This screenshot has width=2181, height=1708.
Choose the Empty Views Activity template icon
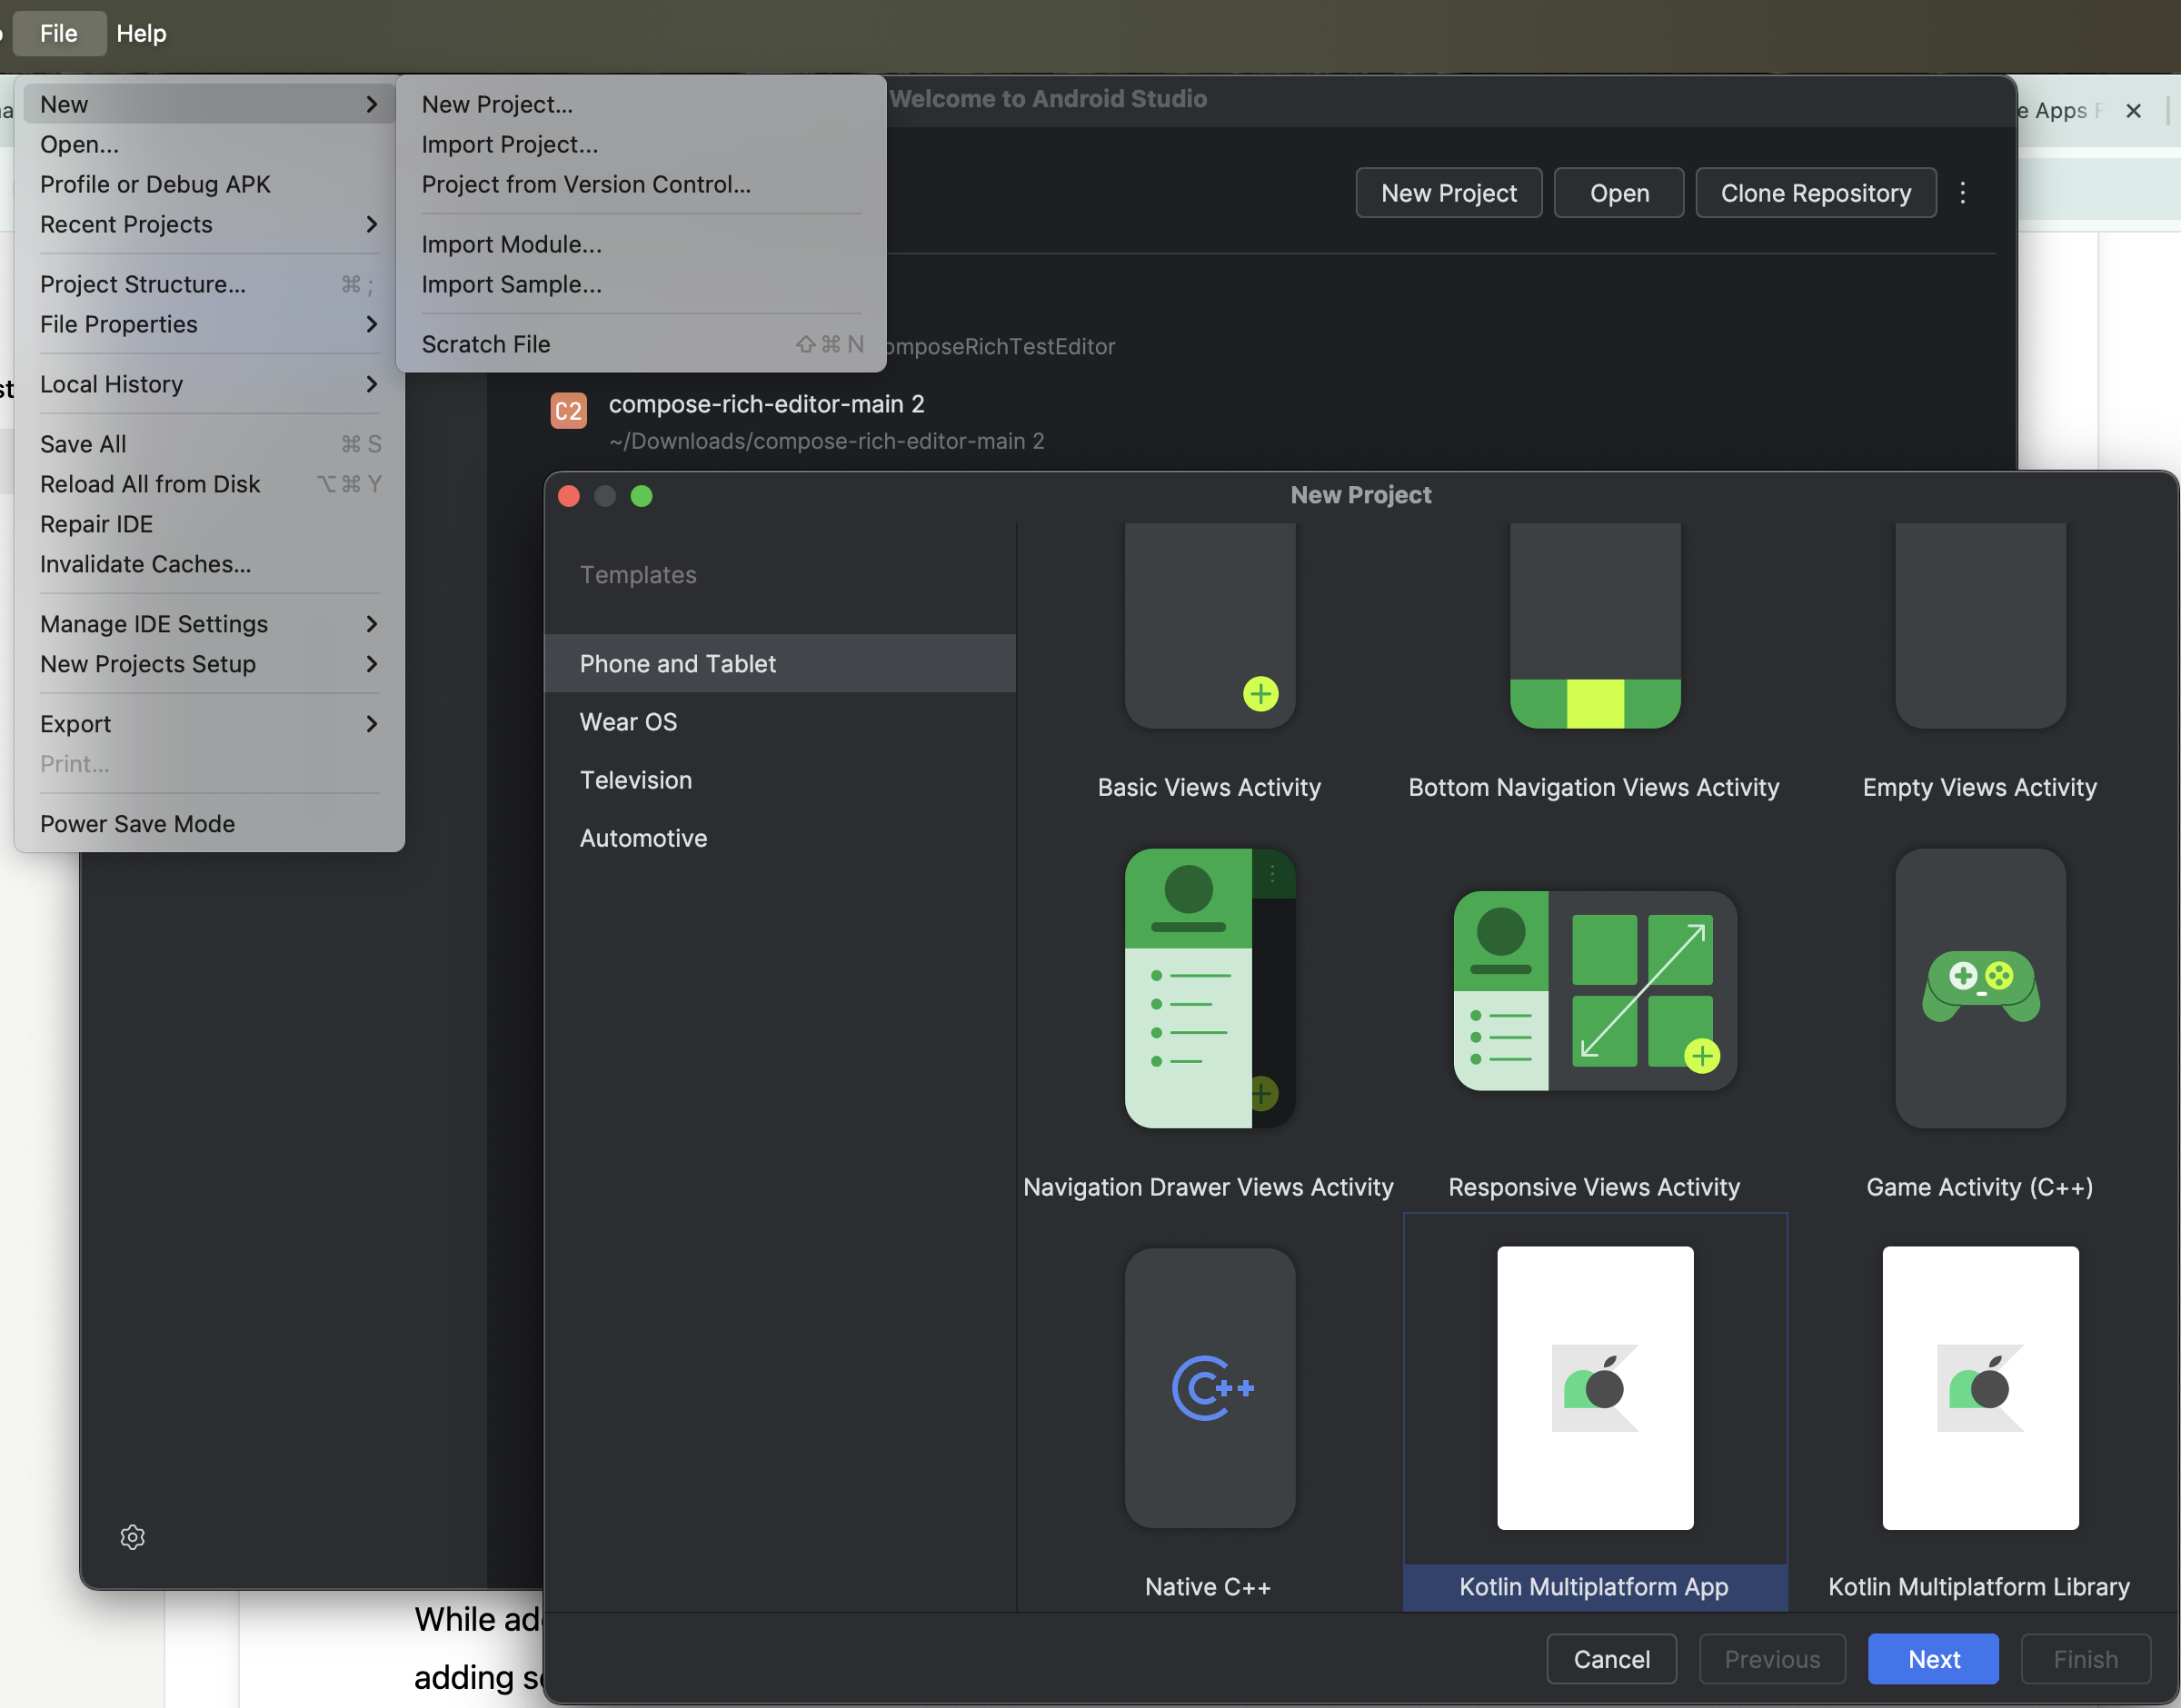click(x=1980, y=626)
